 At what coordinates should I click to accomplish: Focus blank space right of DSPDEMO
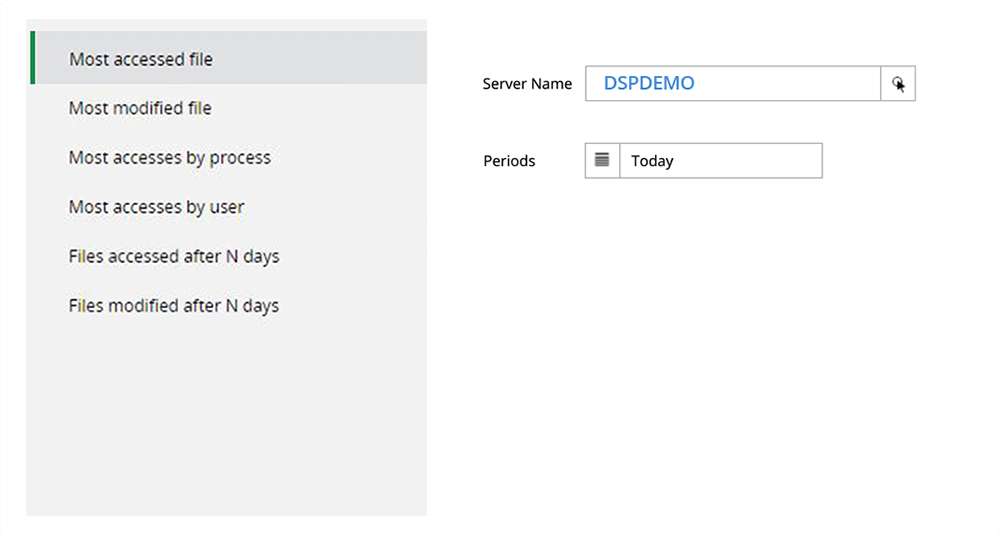pos(790,84)
